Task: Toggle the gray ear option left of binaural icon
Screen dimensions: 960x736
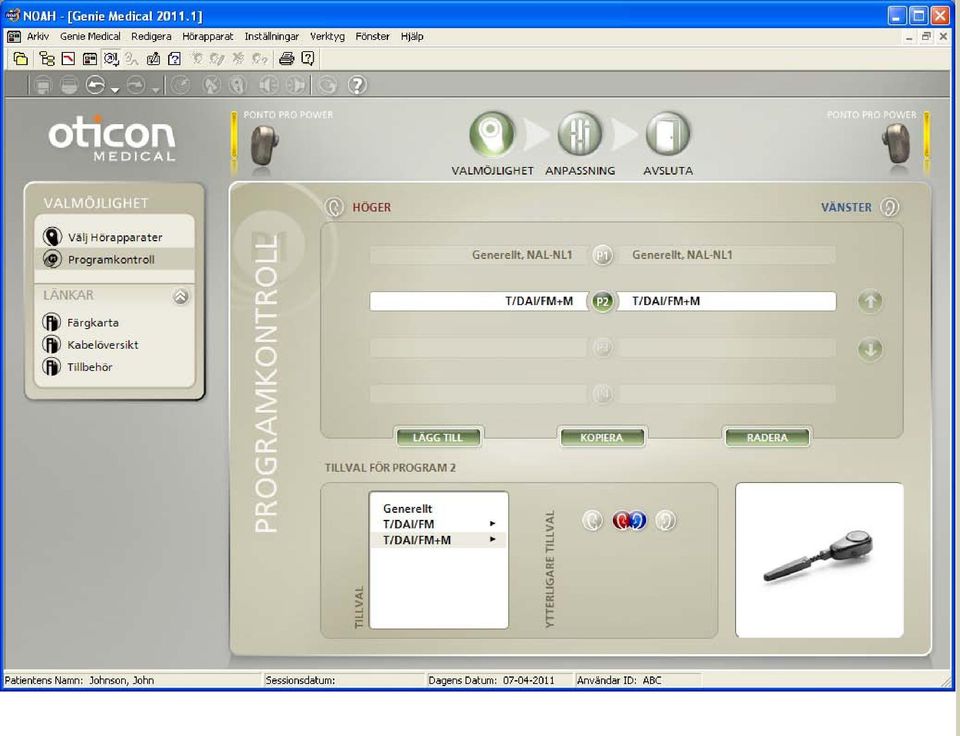Action: pyautogui.click(x=593, y=520)
